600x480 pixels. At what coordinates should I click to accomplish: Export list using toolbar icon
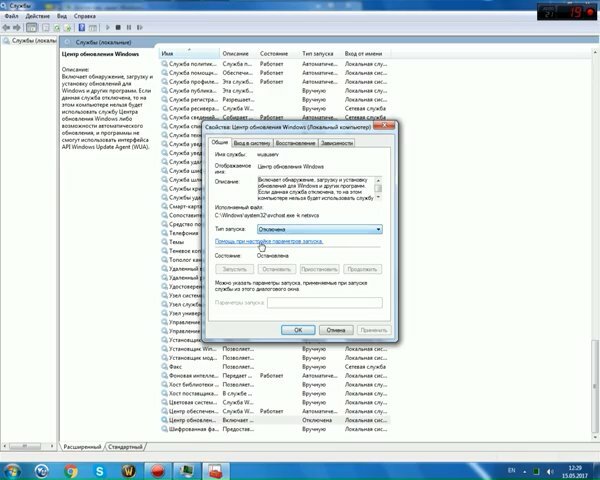(x=68, y=28)
